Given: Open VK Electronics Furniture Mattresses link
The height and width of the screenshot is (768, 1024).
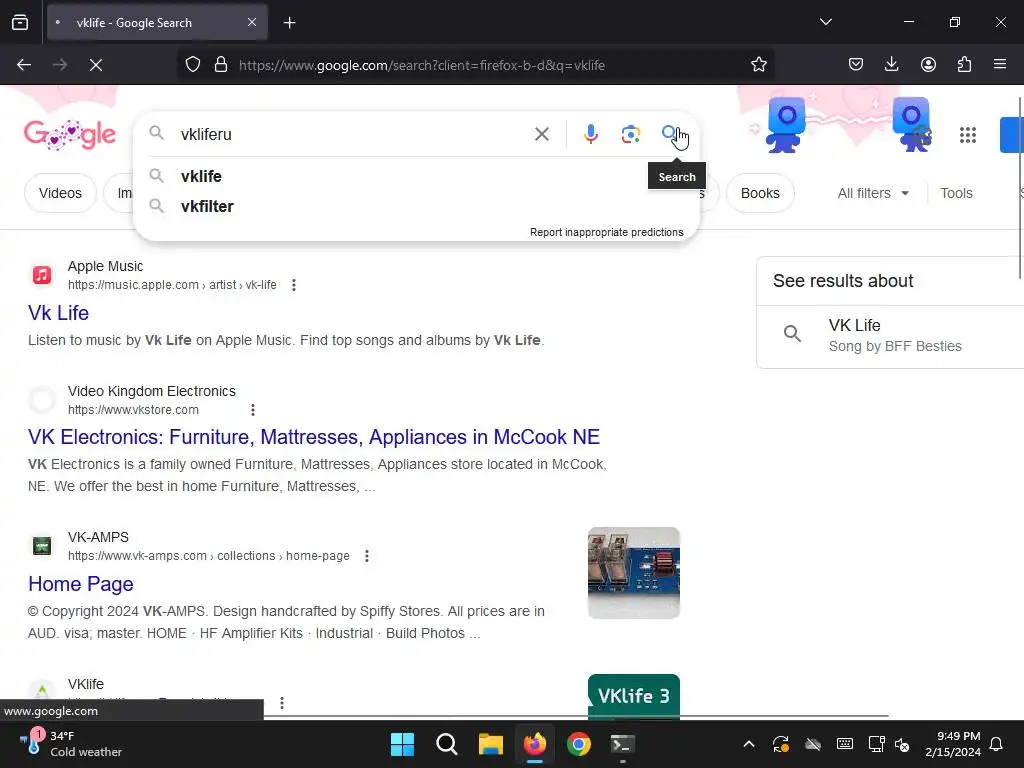Looking at the screenshot, I should 313,437.
